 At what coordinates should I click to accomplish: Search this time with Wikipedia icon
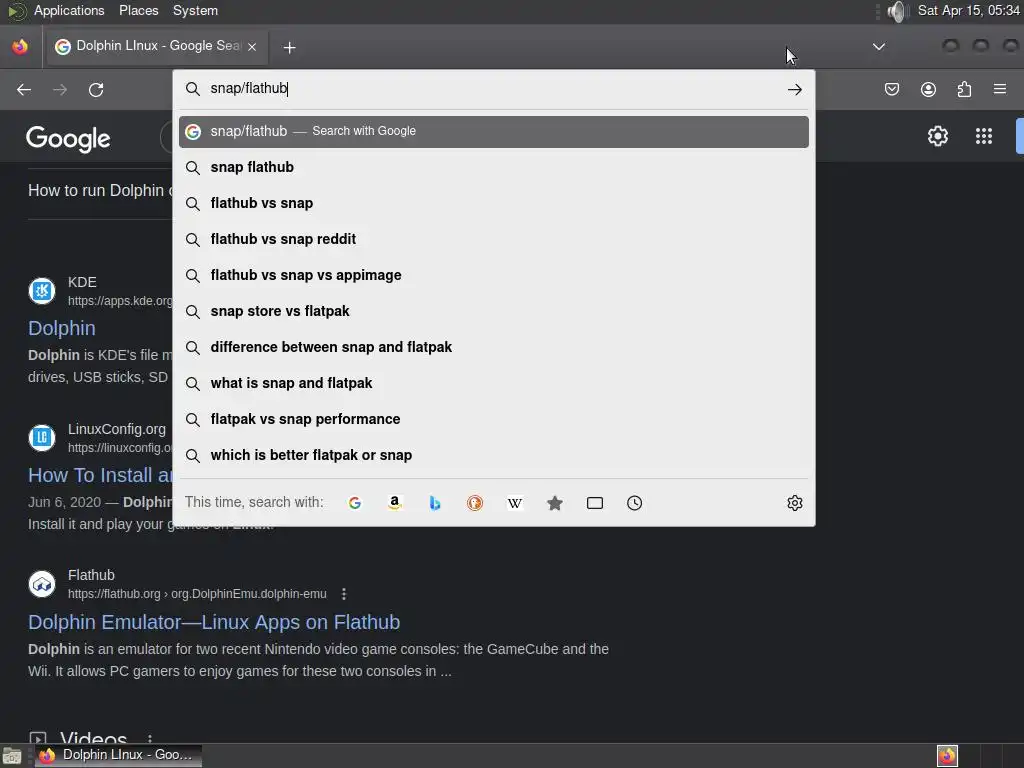pyautogui.click(x=515, y=503)
